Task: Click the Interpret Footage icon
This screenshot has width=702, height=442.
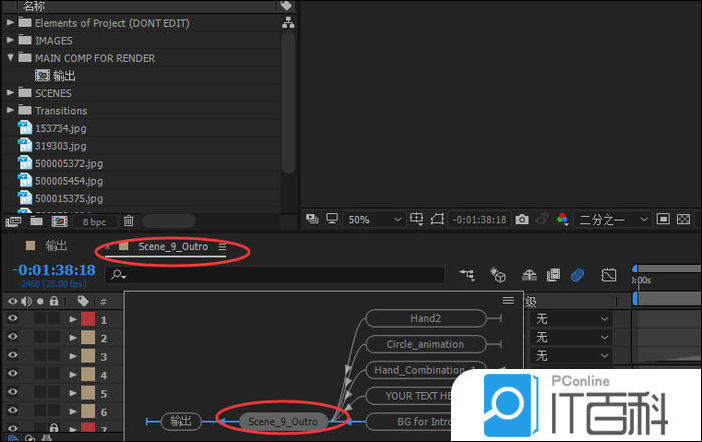Action: point(13,221)
